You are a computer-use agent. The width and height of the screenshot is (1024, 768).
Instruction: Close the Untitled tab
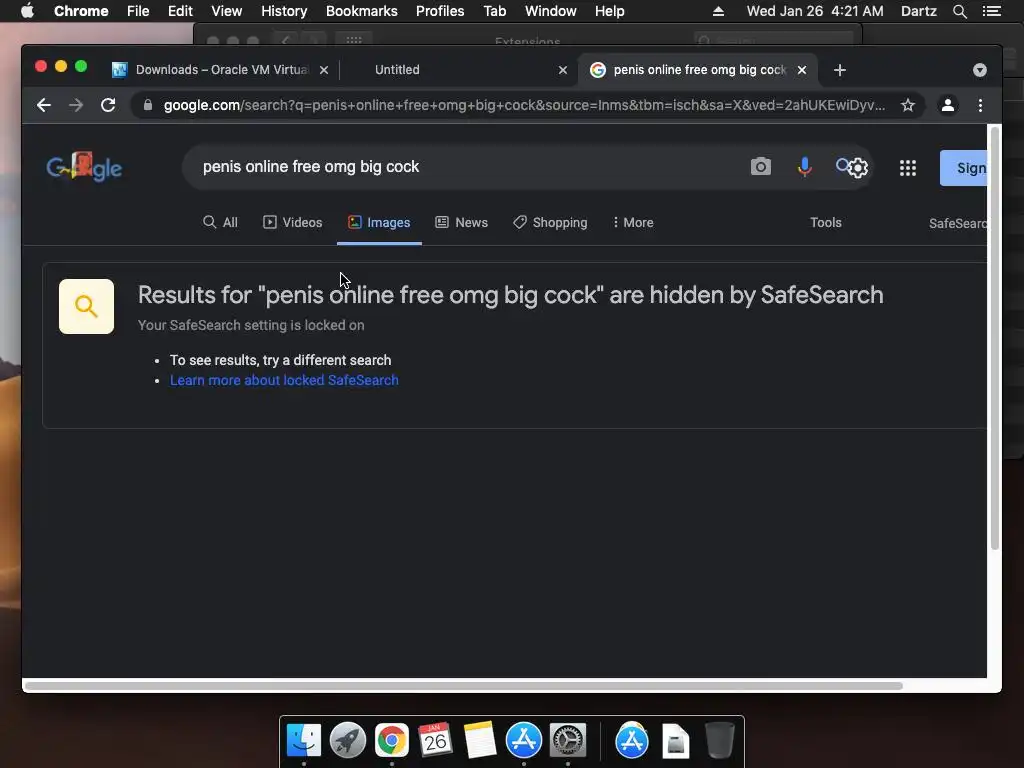(563, 70)
